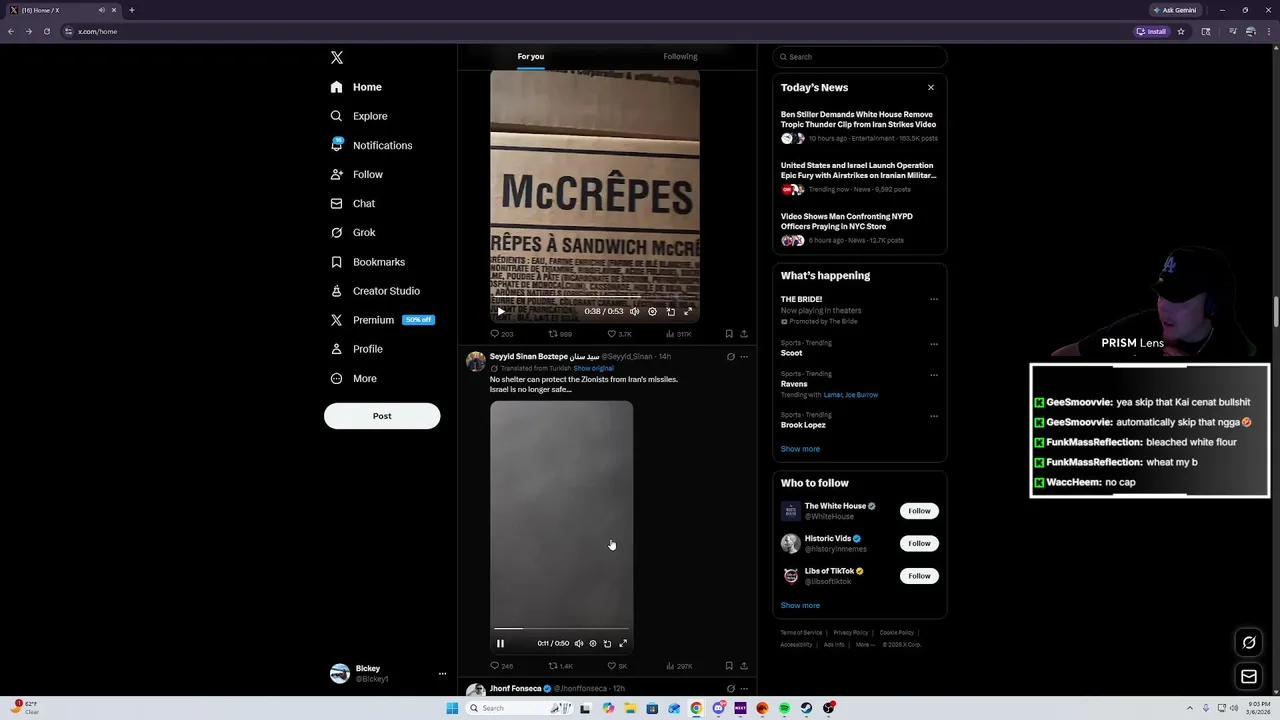The image size is (1280, 720).
Task: Pause the Seyyid Sinan video
Action: [501, 643]
